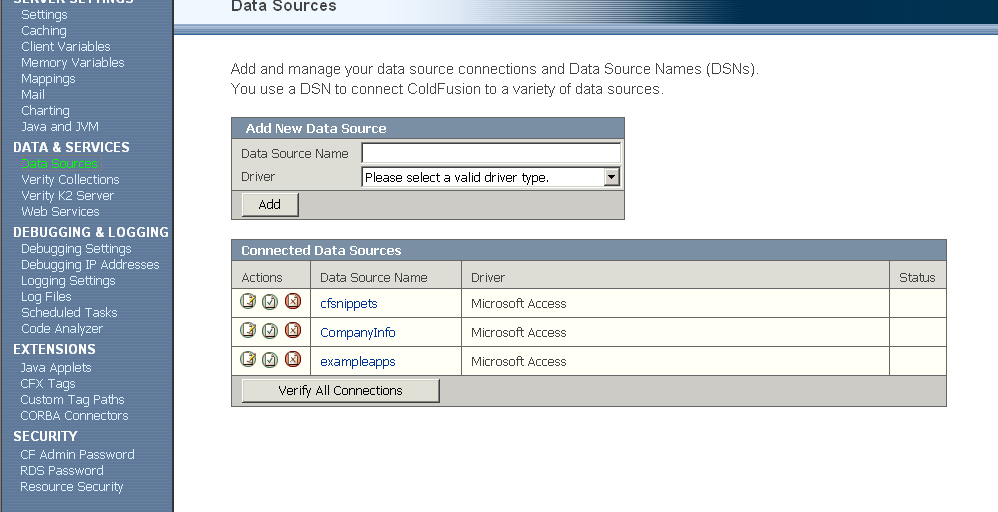
Task: Open Scheduled Tasks page
Action: tap(69, 313)
